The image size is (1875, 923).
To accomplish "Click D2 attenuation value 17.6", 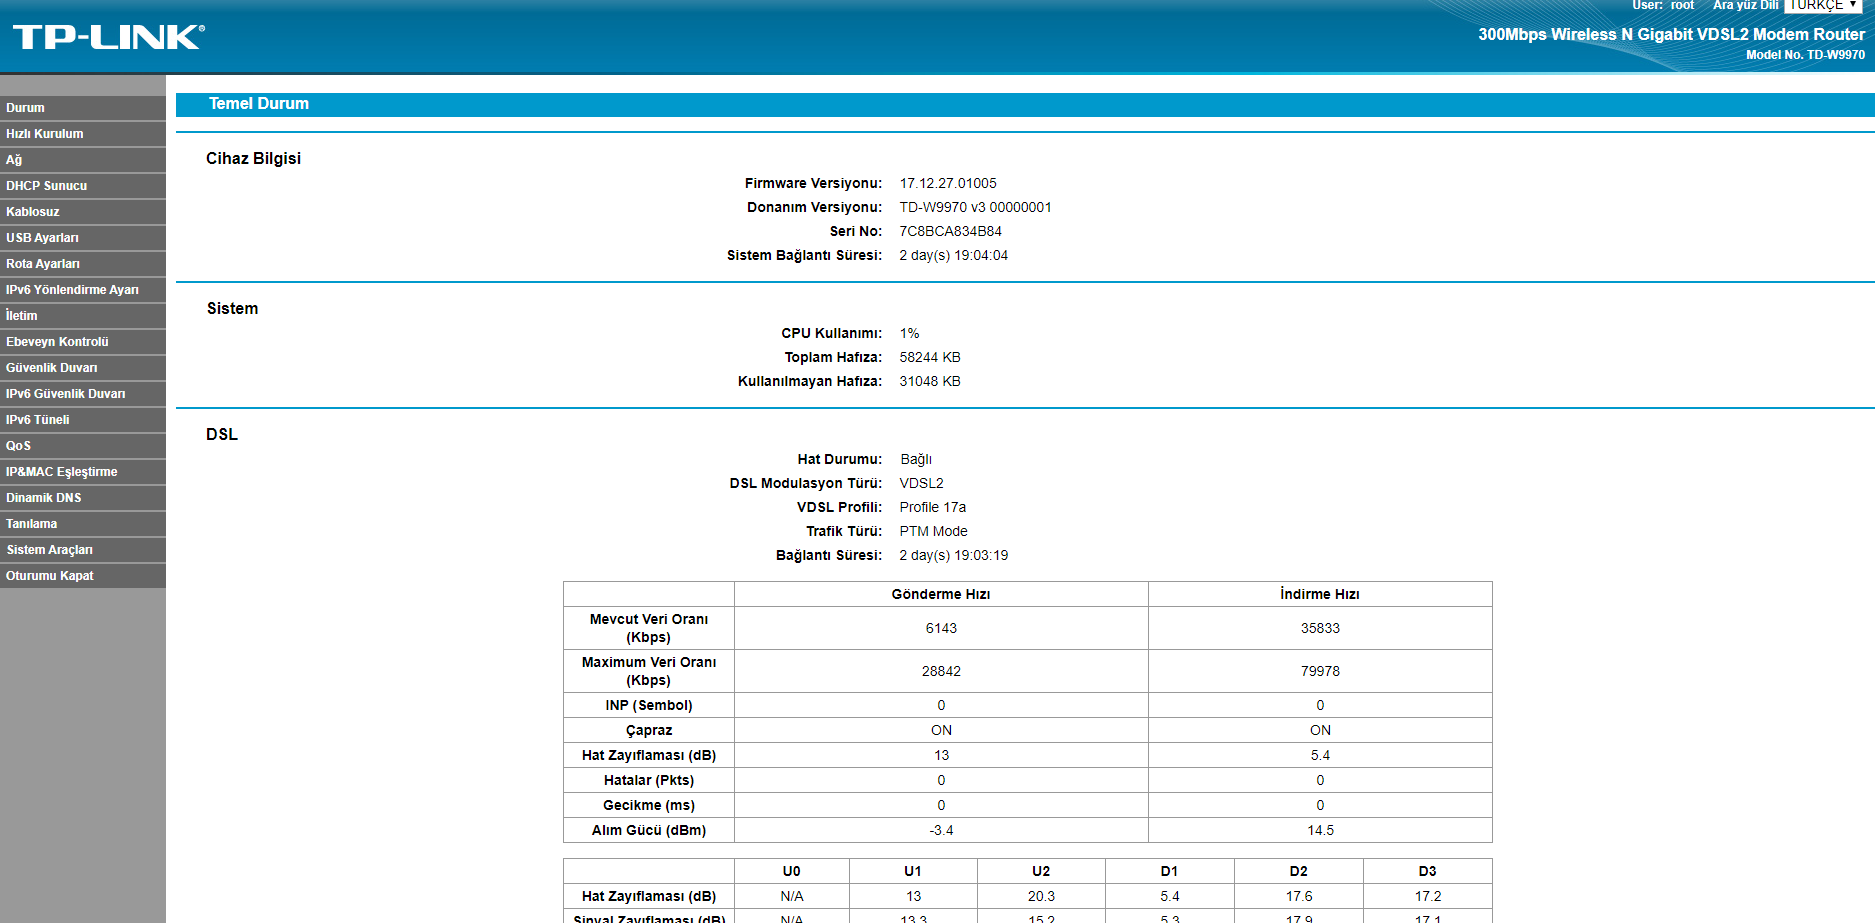I will pos(1299,897).
